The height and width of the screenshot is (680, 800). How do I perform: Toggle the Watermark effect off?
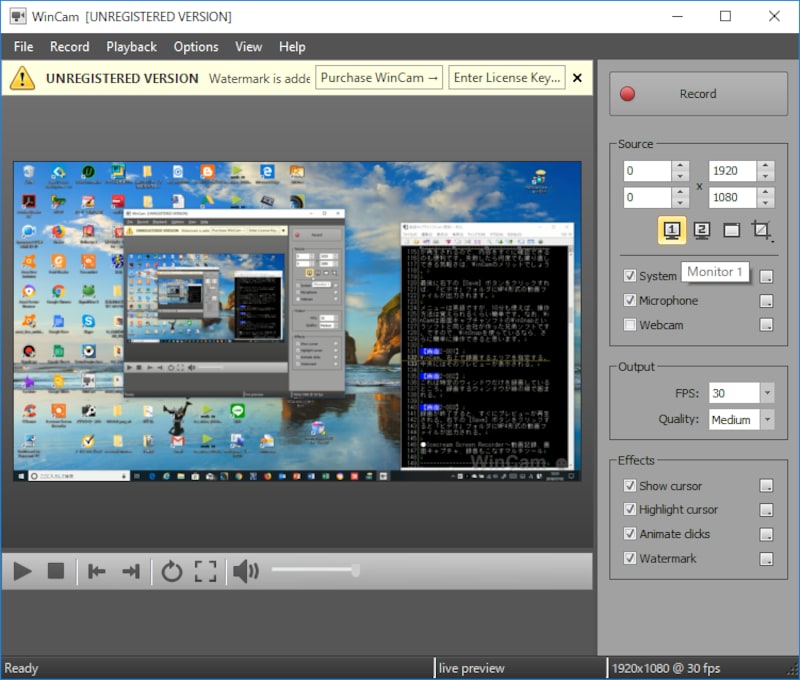pos(629,558)
